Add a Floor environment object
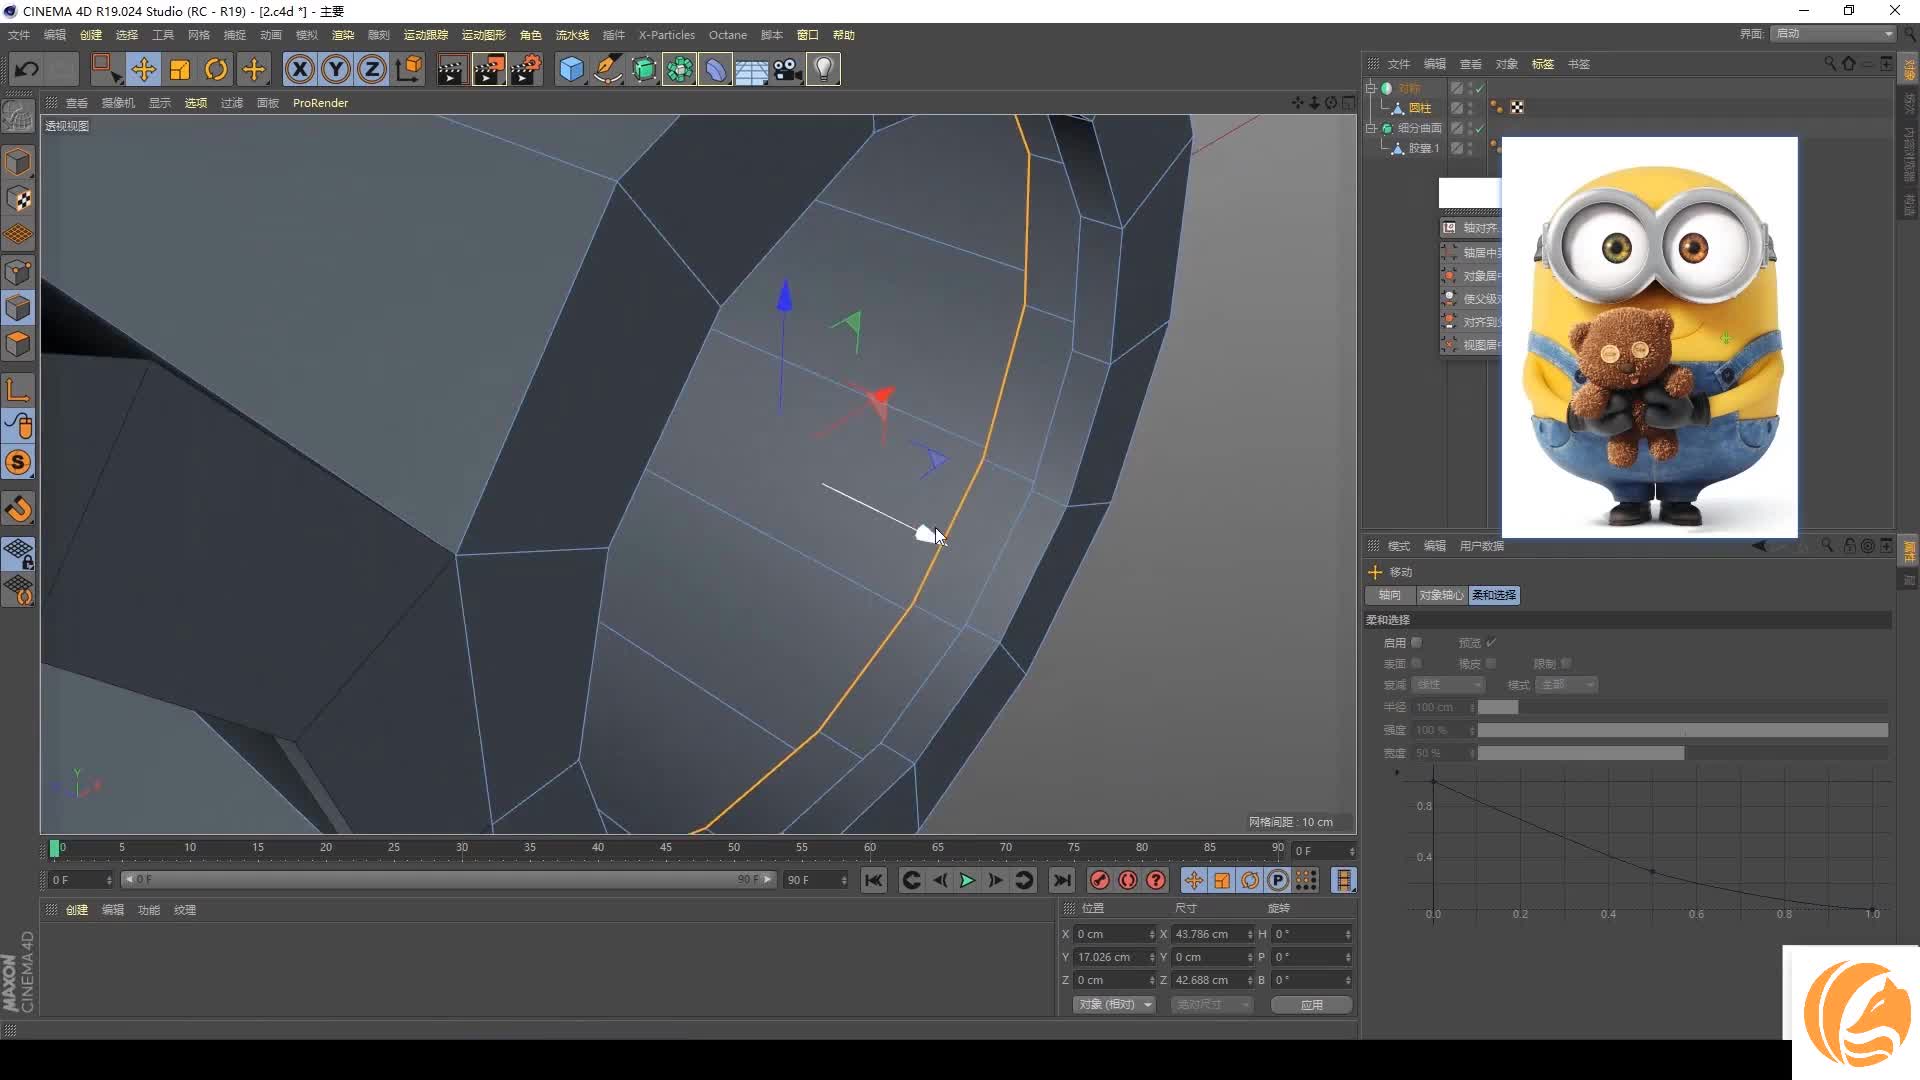Viewport: 1920px width, 1080px height. [751, 69]
